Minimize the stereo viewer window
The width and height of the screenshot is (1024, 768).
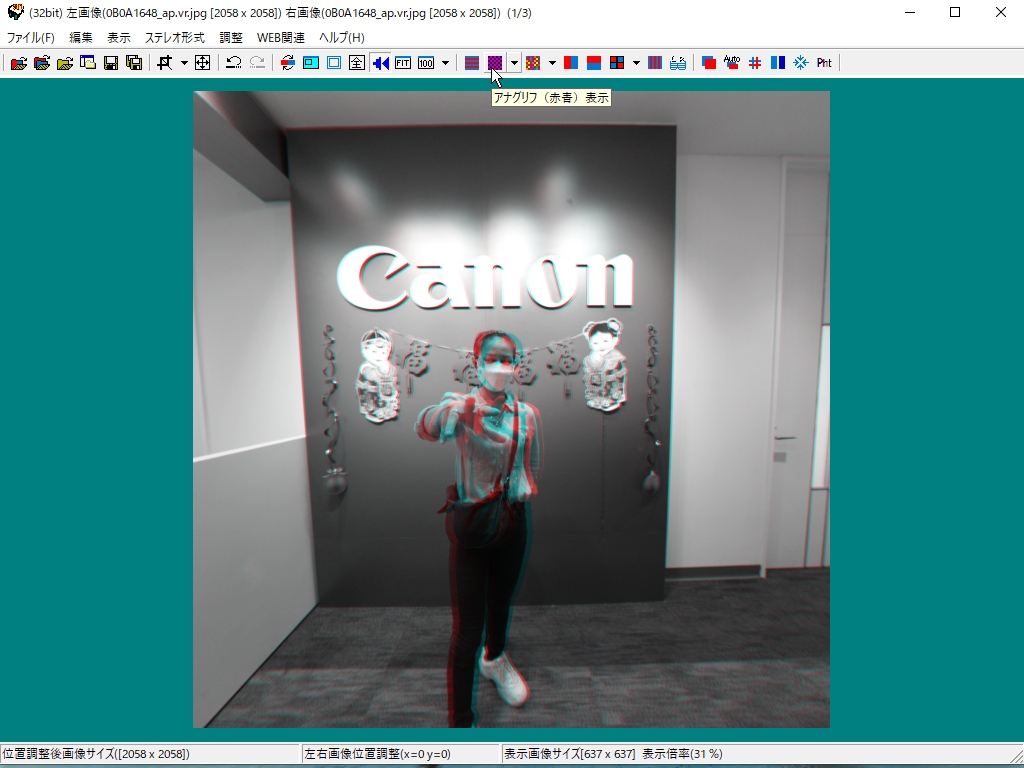[x=910, y=12]
